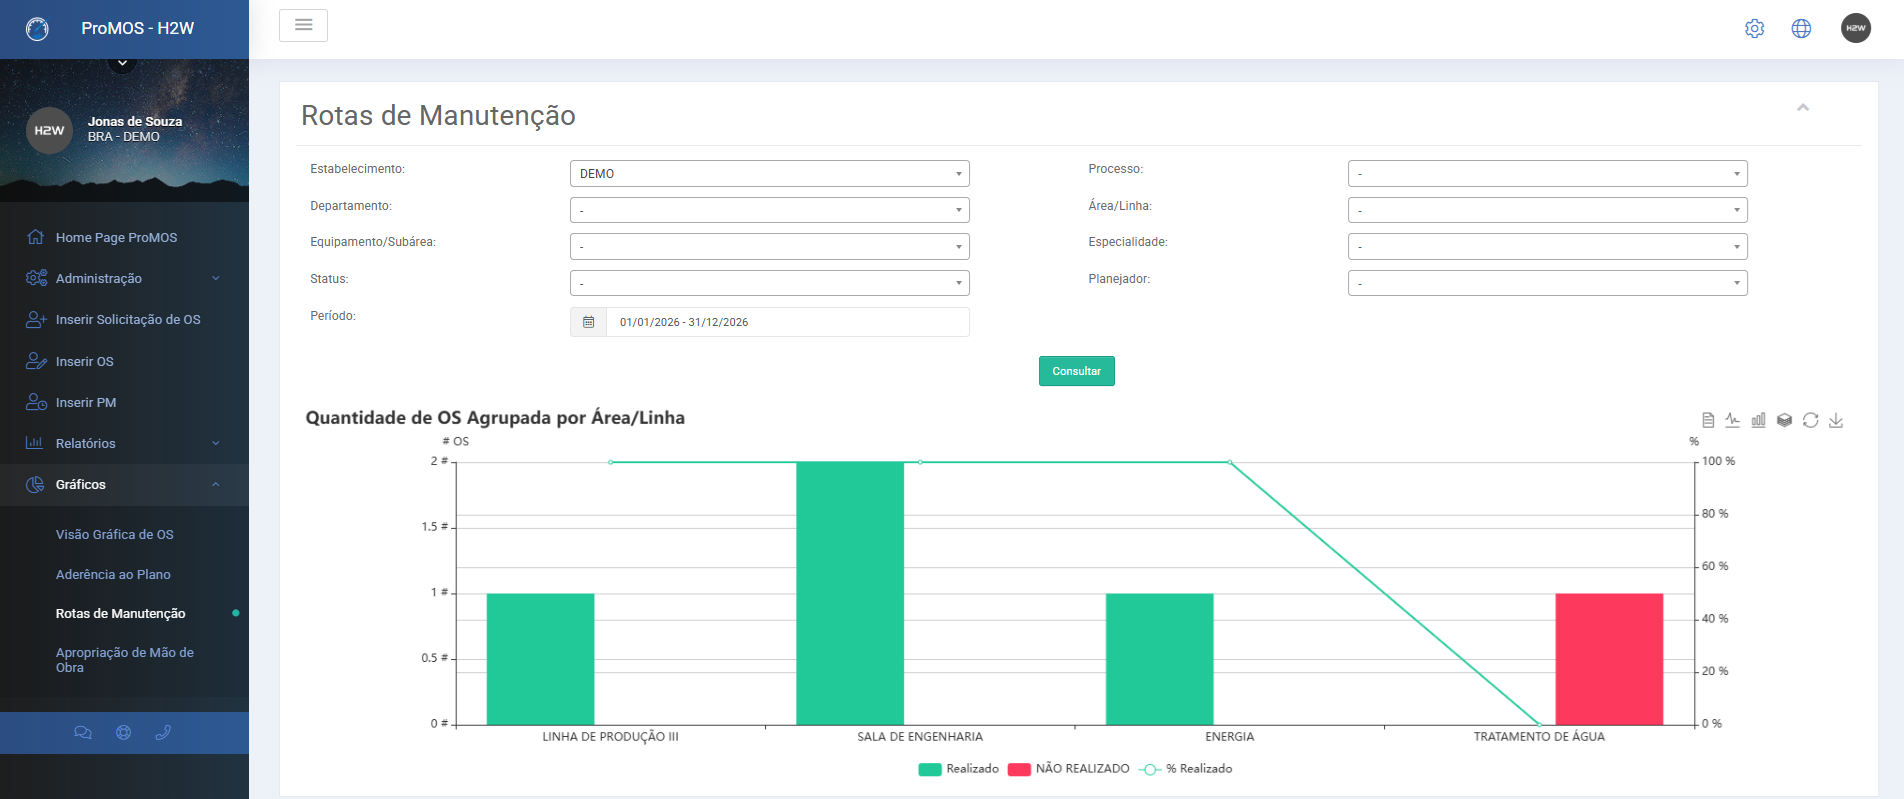Click the user name Jonas de Souza
Viewport: 1904px width, 799px height.
[x=135, y=121]
